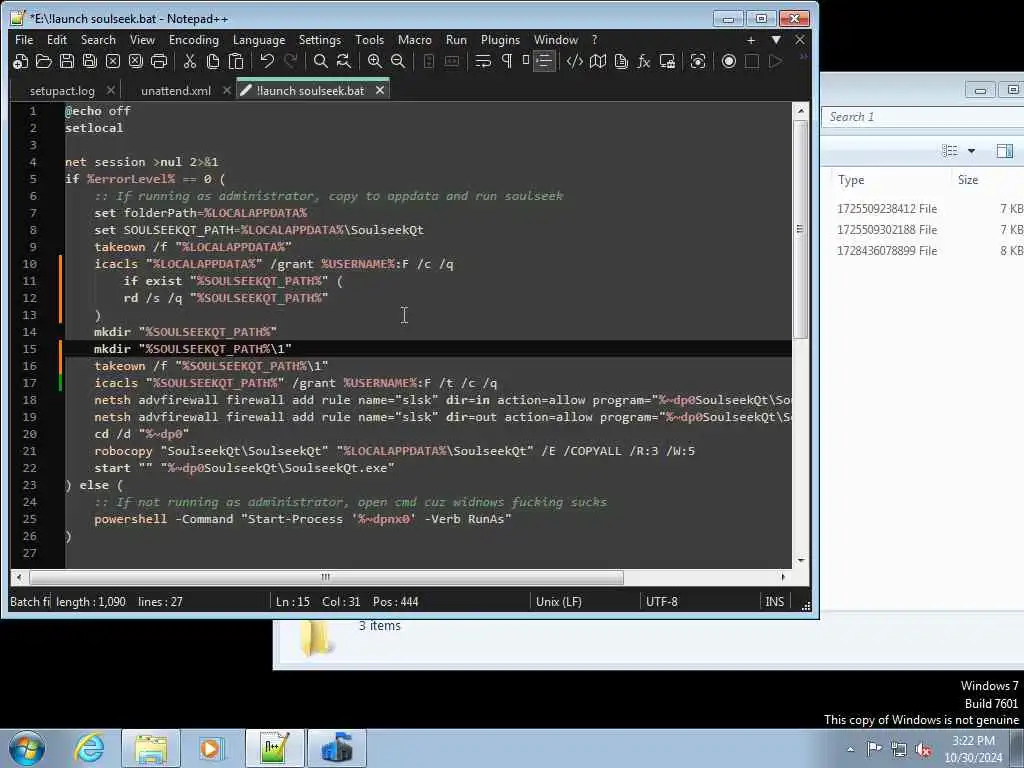
Task: Open the Replace tool icon
Action: pyautogui.click(x=344, y=61)
